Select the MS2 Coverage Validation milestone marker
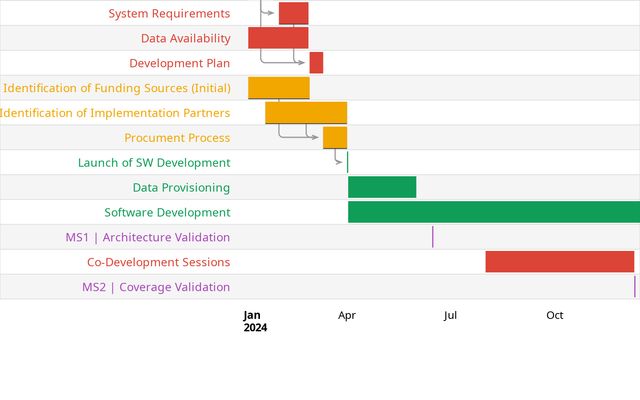Image resolution: width=640 pixels, height=400 pixels. point(634,287)
